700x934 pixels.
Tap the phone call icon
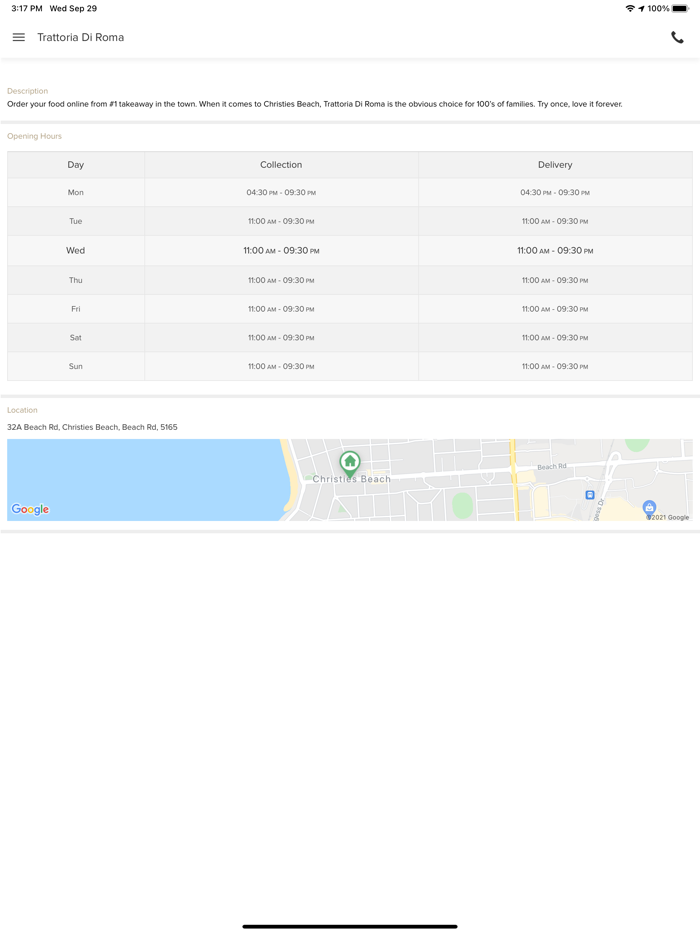click(x=677, y=37)
